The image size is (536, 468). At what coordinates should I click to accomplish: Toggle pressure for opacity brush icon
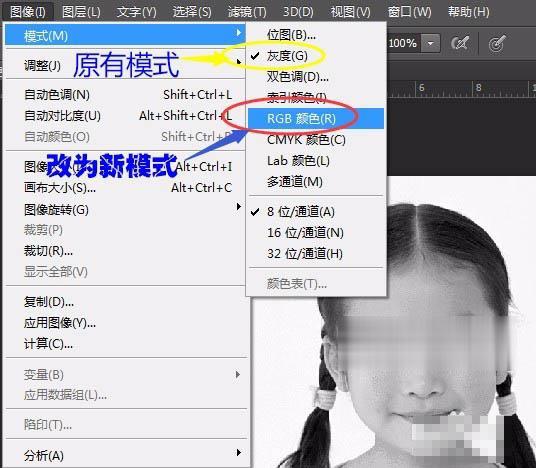(460, 43)
